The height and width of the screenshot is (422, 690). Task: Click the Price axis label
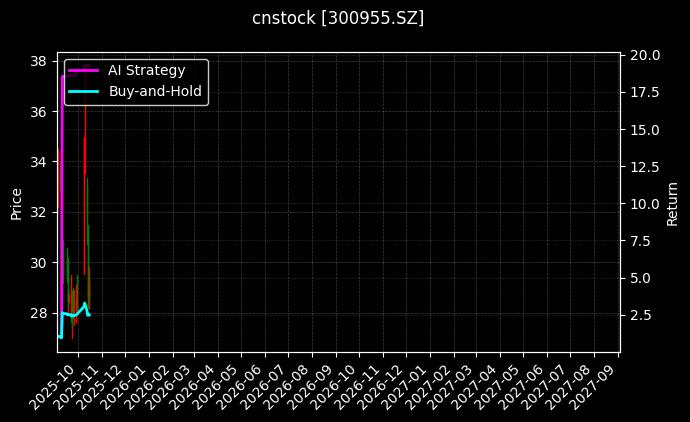16,203
